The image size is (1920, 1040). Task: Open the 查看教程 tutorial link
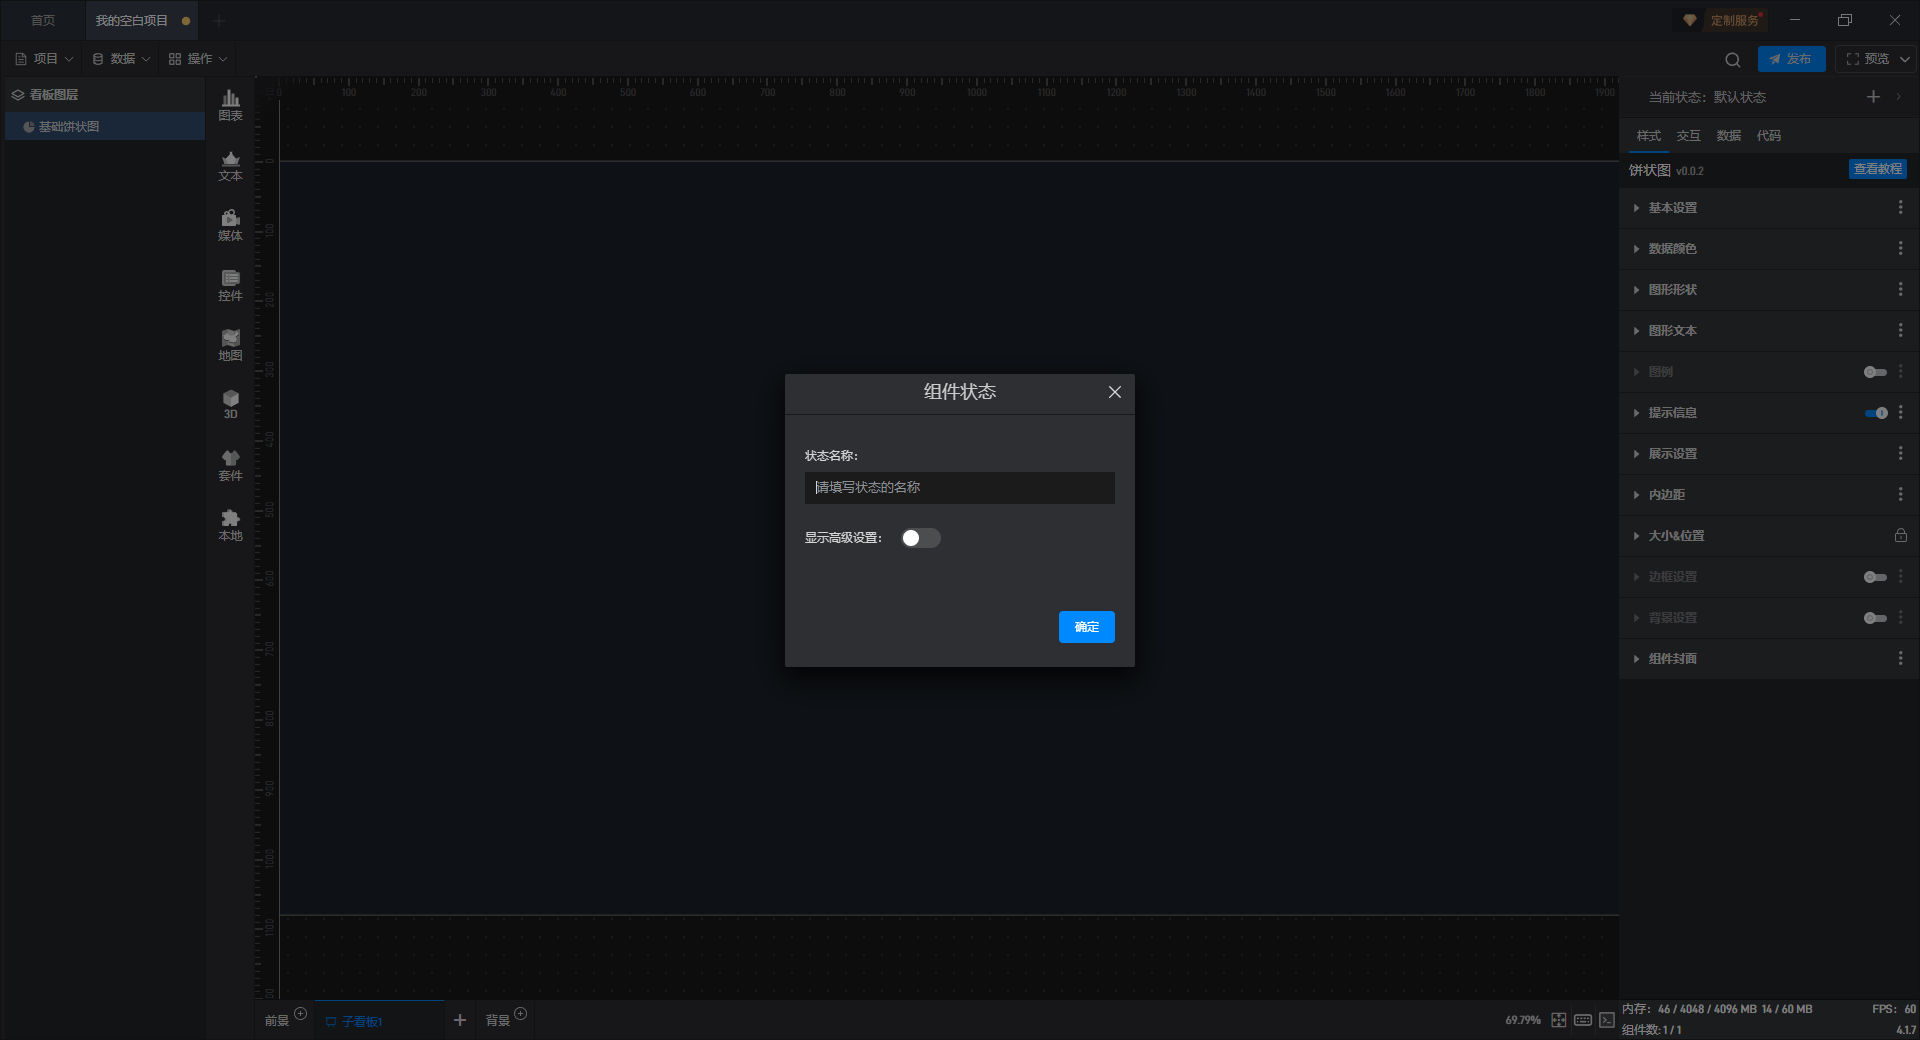point(1877,169)
